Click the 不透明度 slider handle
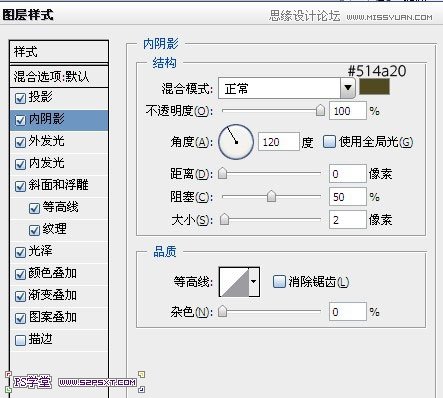Screen dimensions: 443x398 tap(320, 110)
